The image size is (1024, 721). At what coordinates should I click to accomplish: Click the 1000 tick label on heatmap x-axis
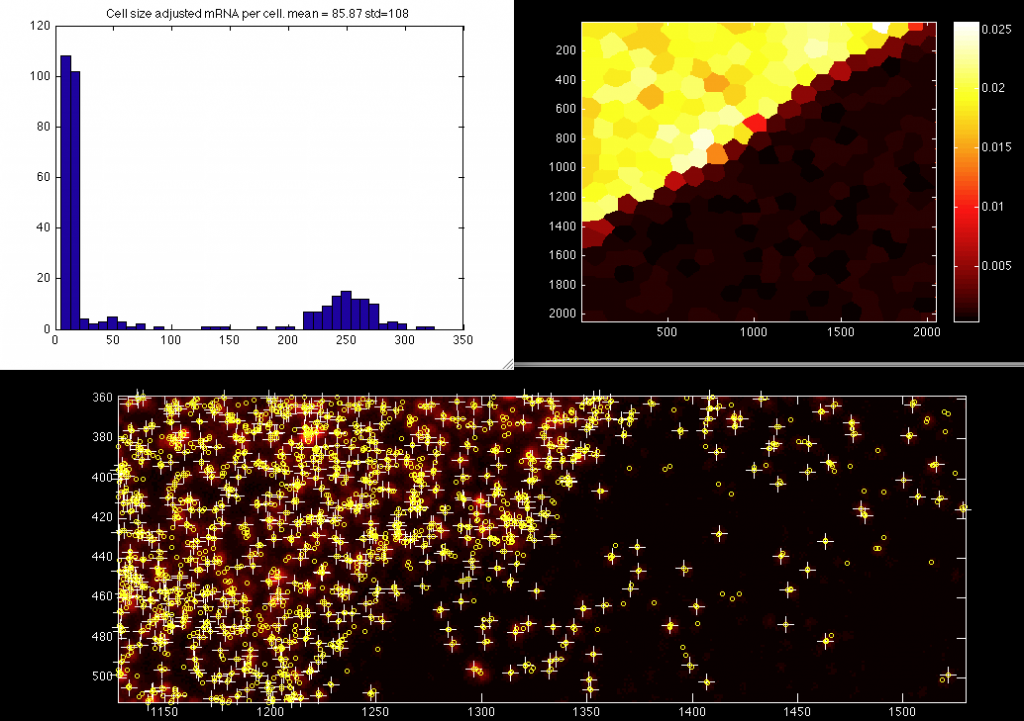pyautogui.click(x=753, y=332)
